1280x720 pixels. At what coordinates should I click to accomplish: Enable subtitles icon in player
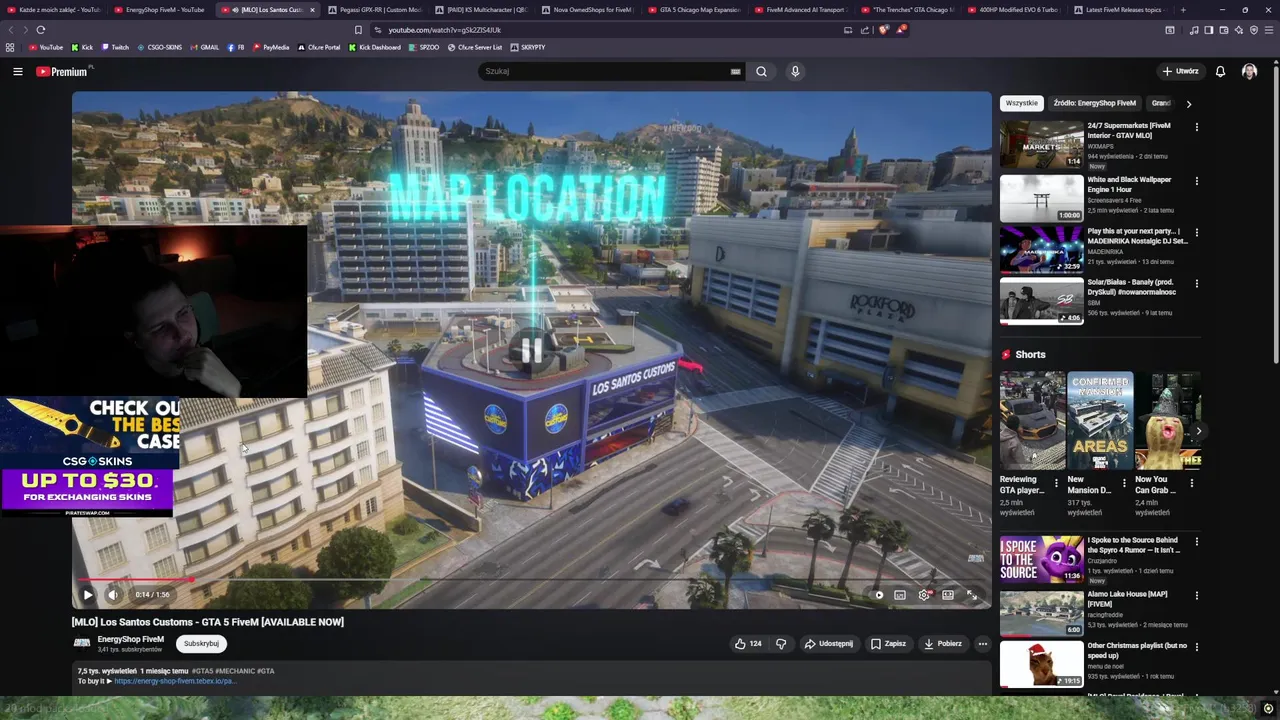click(900, 595)
